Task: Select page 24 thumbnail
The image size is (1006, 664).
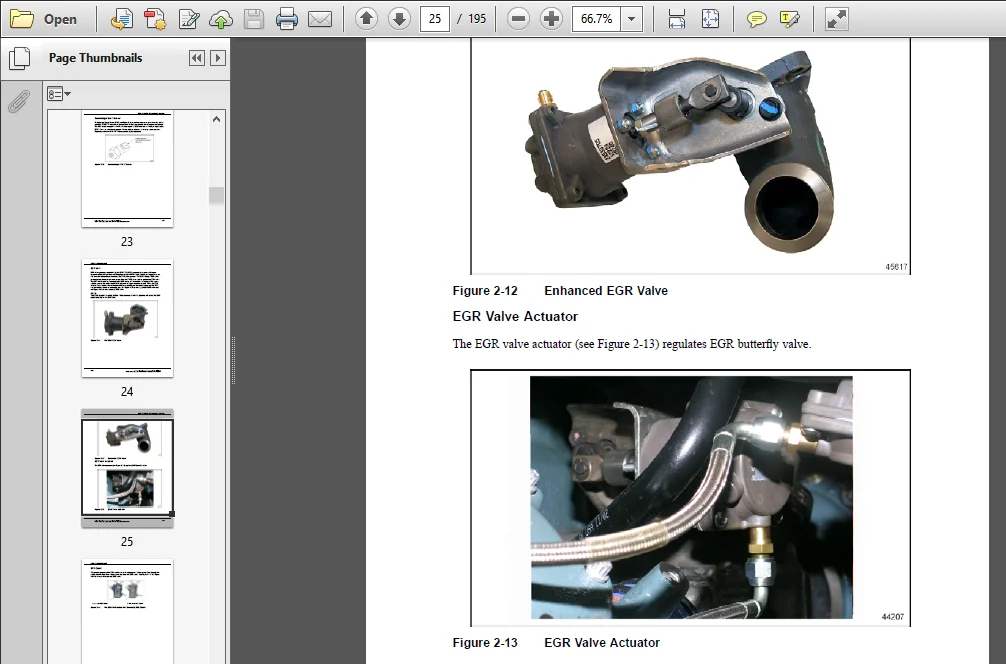Action: click(127, 318)
